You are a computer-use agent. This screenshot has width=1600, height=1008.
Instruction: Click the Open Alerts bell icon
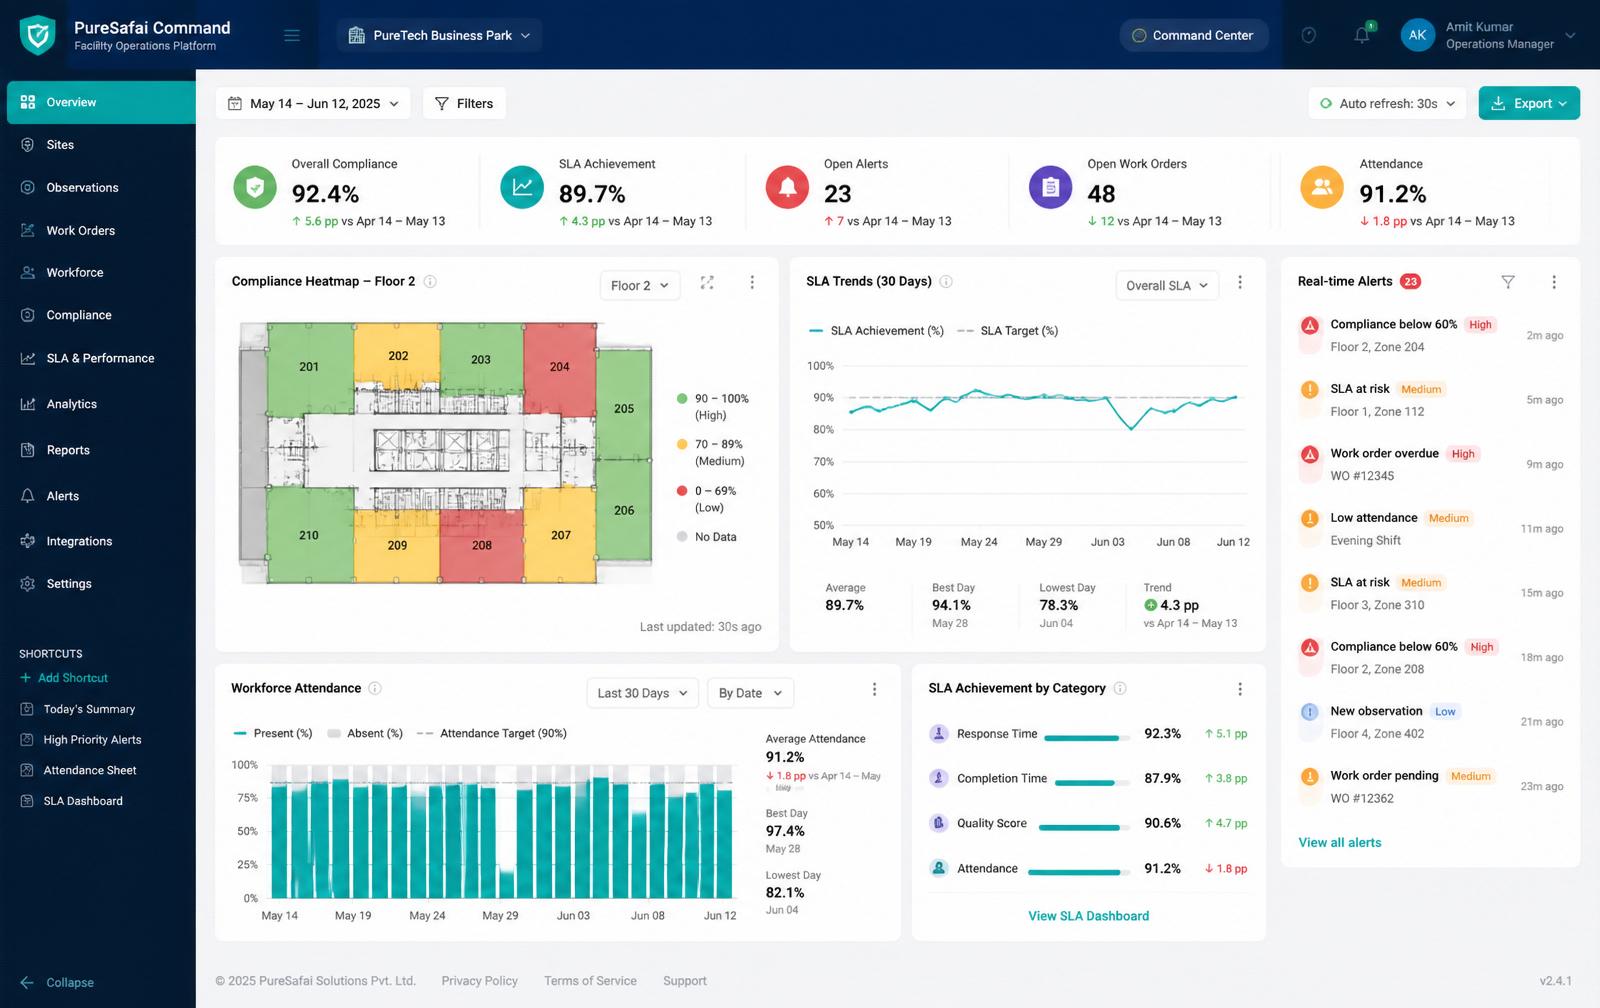coord(787,187)
